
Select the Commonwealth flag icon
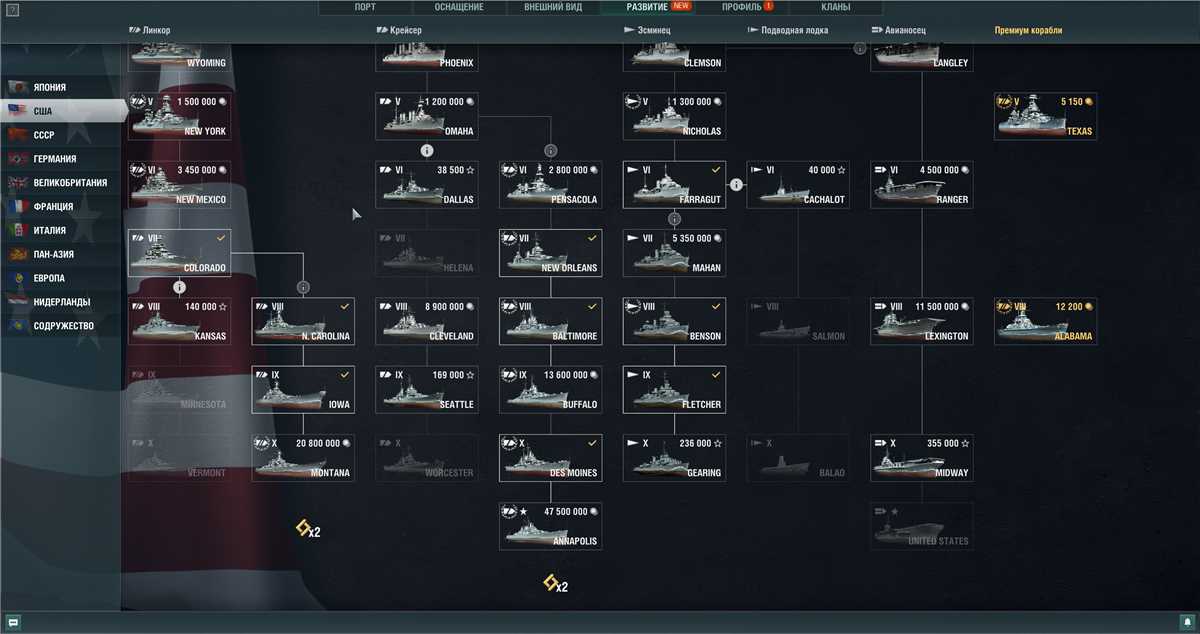pyautogui.click(x=17, y=325)
